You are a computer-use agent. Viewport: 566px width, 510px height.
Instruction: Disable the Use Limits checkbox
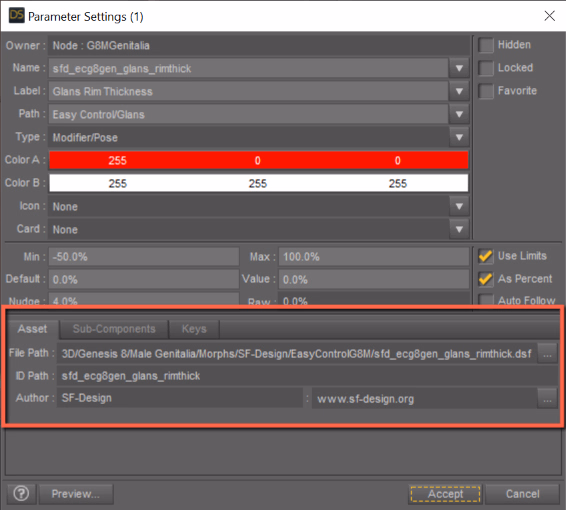tap(486, 256)
